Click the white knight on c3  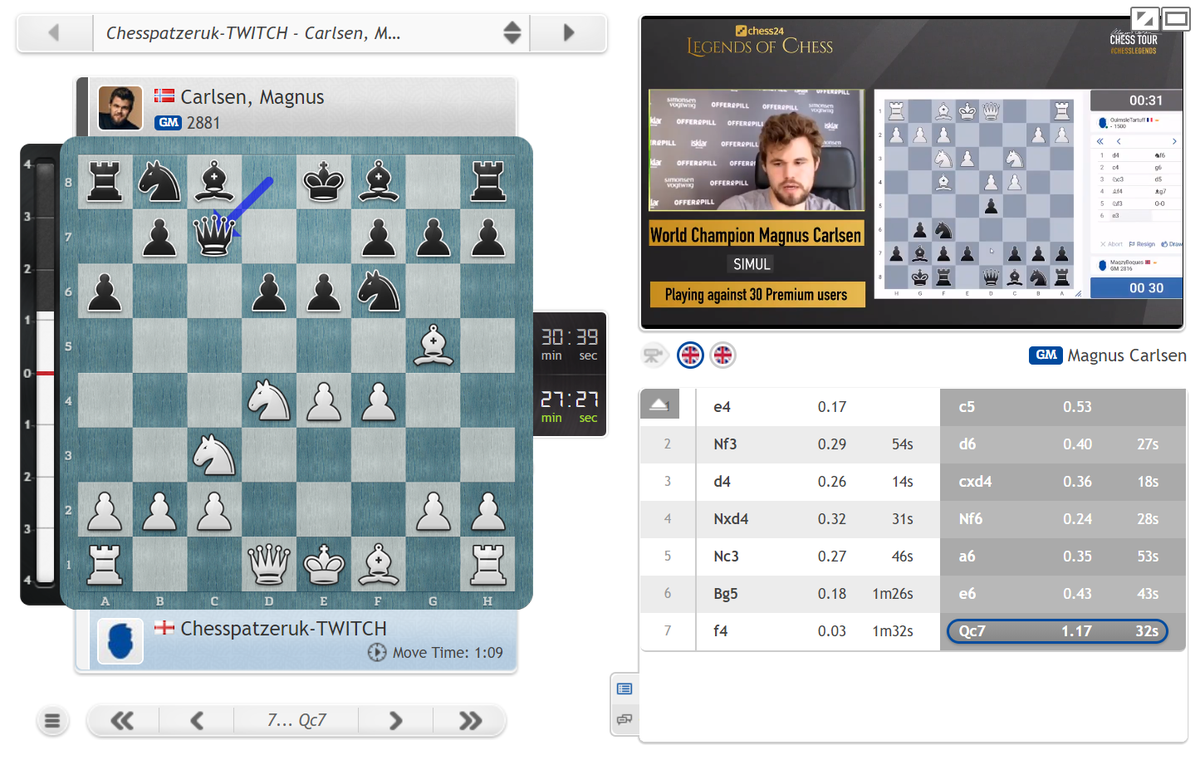point(214,454)
